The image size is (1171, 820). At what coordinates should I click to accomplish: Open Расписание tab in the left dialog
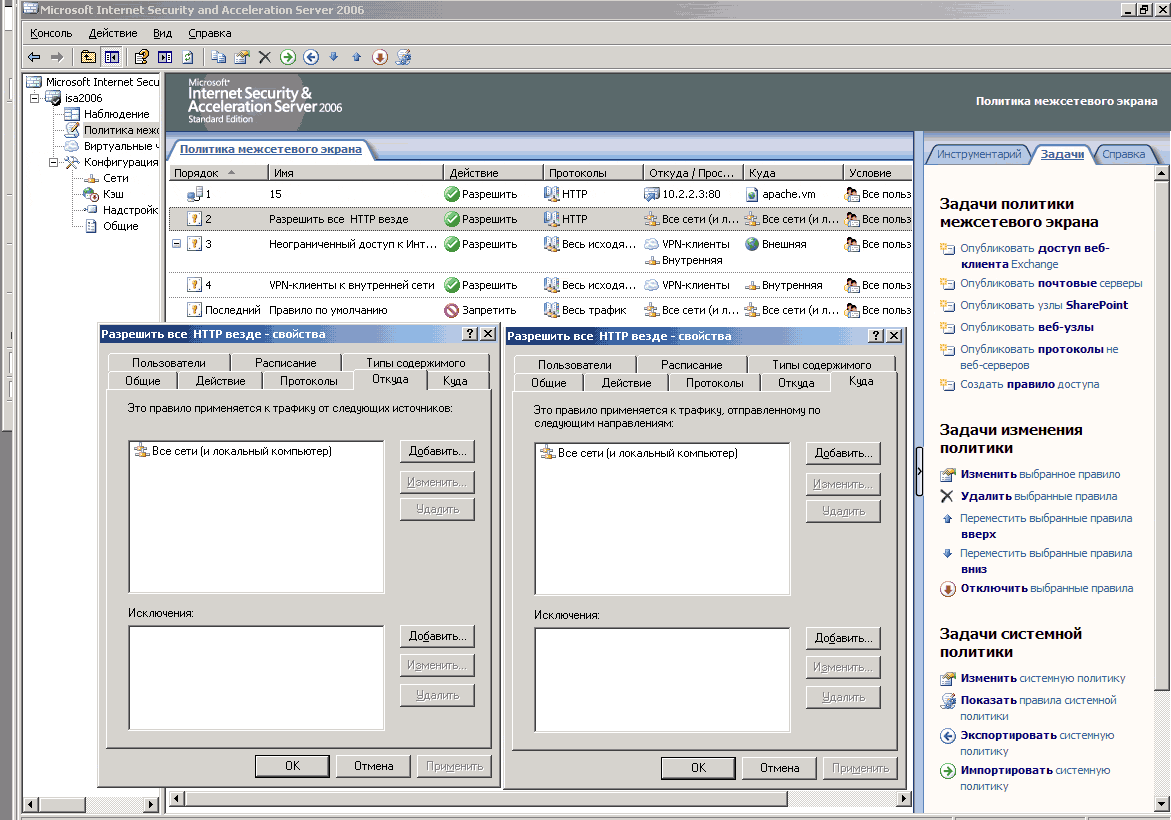pos(285,363)
